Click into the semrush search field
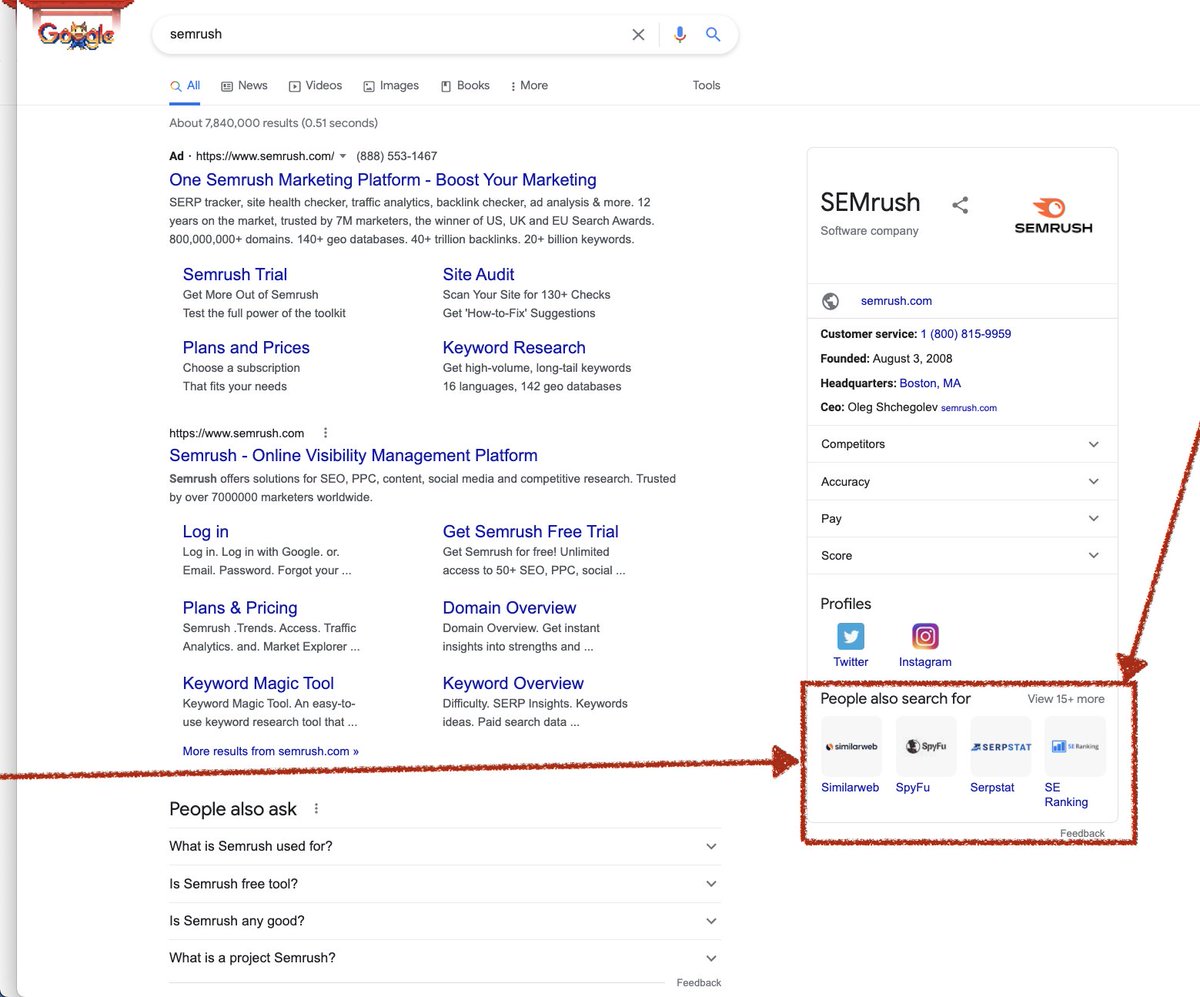 pos(395,34)
